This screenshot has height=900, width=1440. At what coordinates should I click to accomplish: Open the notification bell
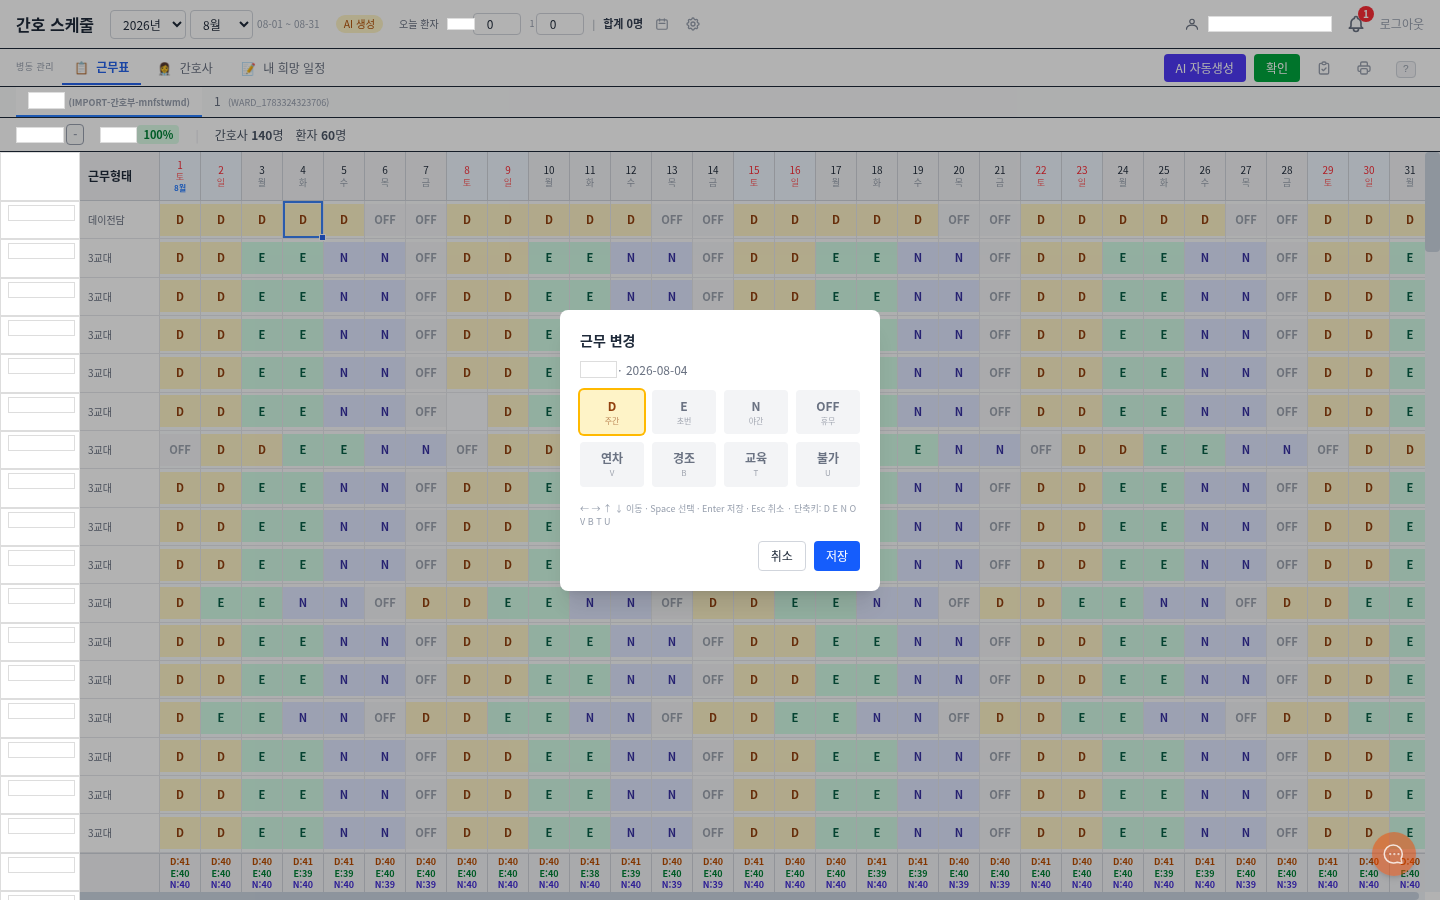1356,24
